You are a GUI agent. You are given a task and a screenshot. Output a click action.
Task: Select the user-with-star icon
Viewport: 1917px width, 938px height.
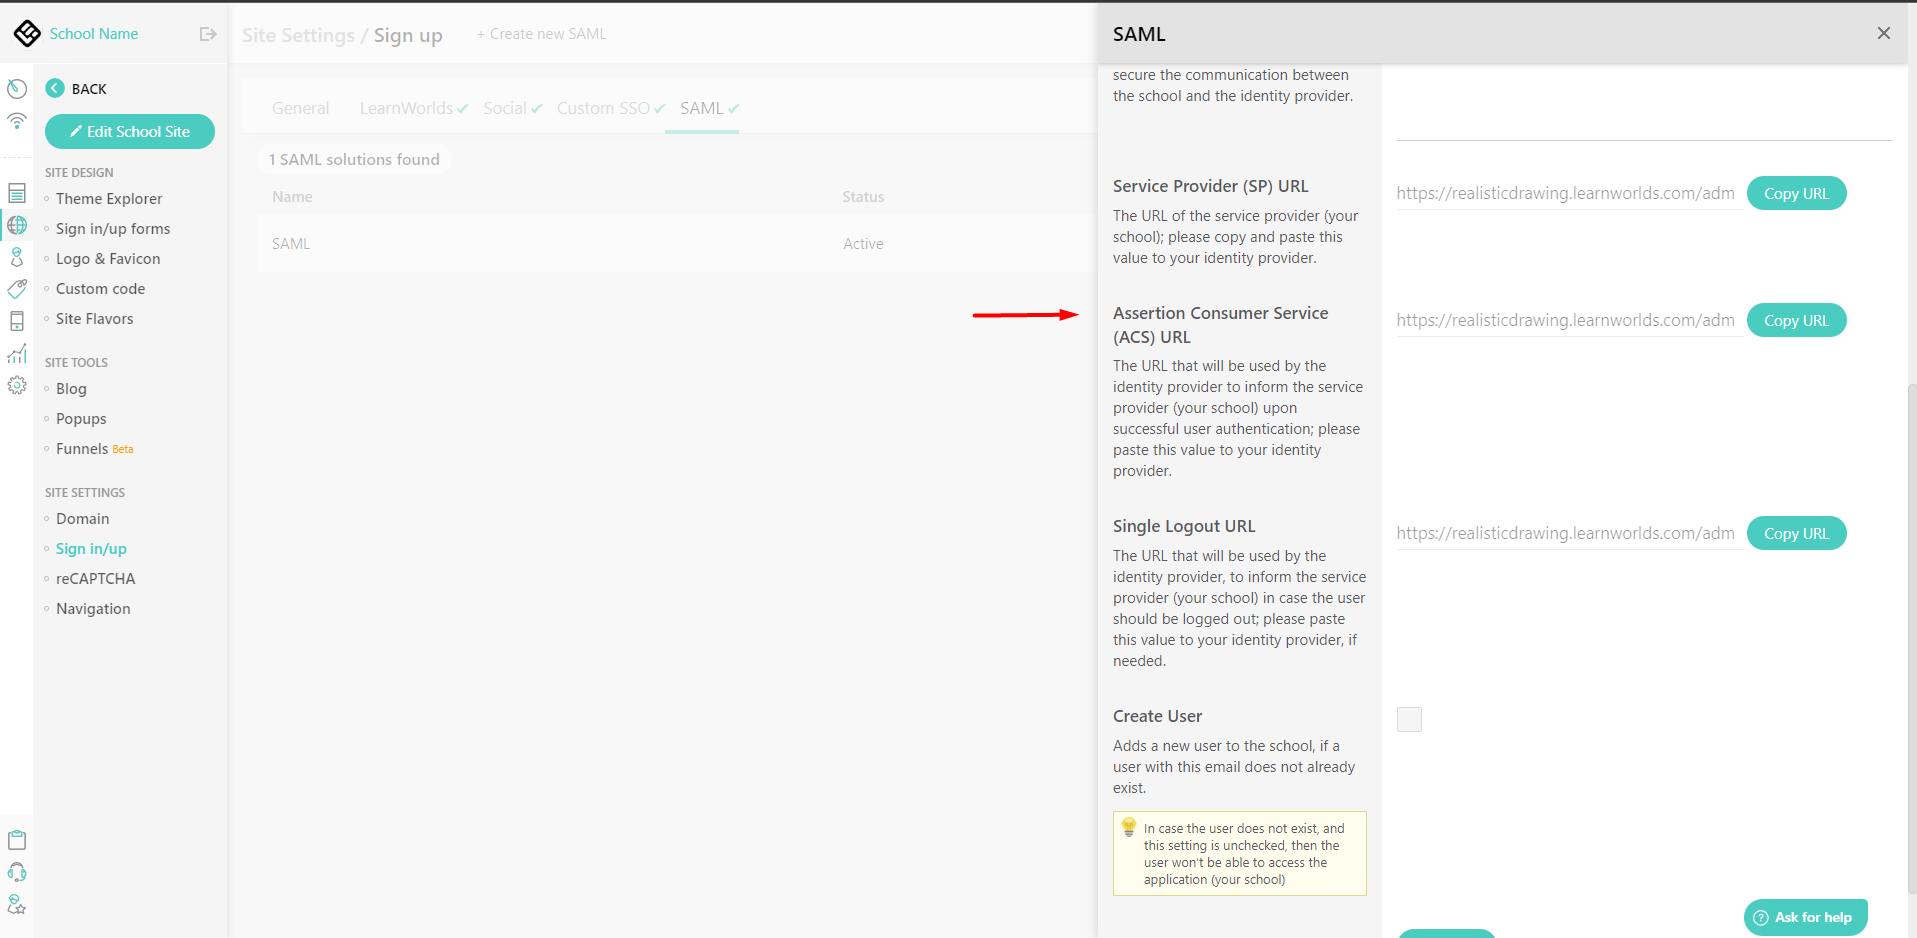coord(17,905)
